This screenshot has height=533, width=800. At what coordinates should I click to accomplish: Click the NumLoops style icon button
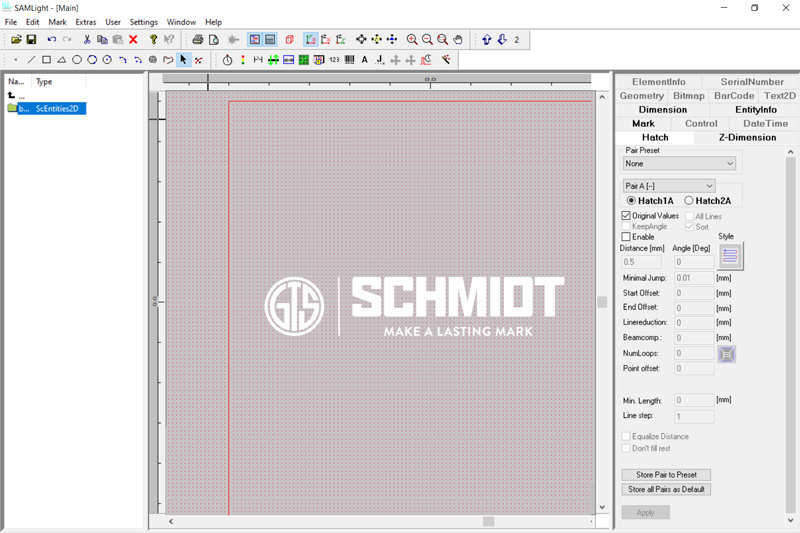tap(727, 354)
